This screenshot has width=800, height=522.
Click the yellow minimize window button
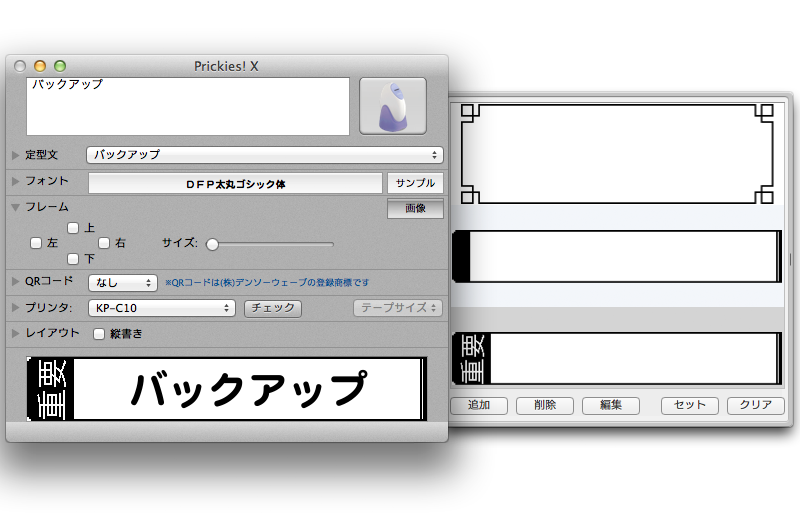[40, 66]
